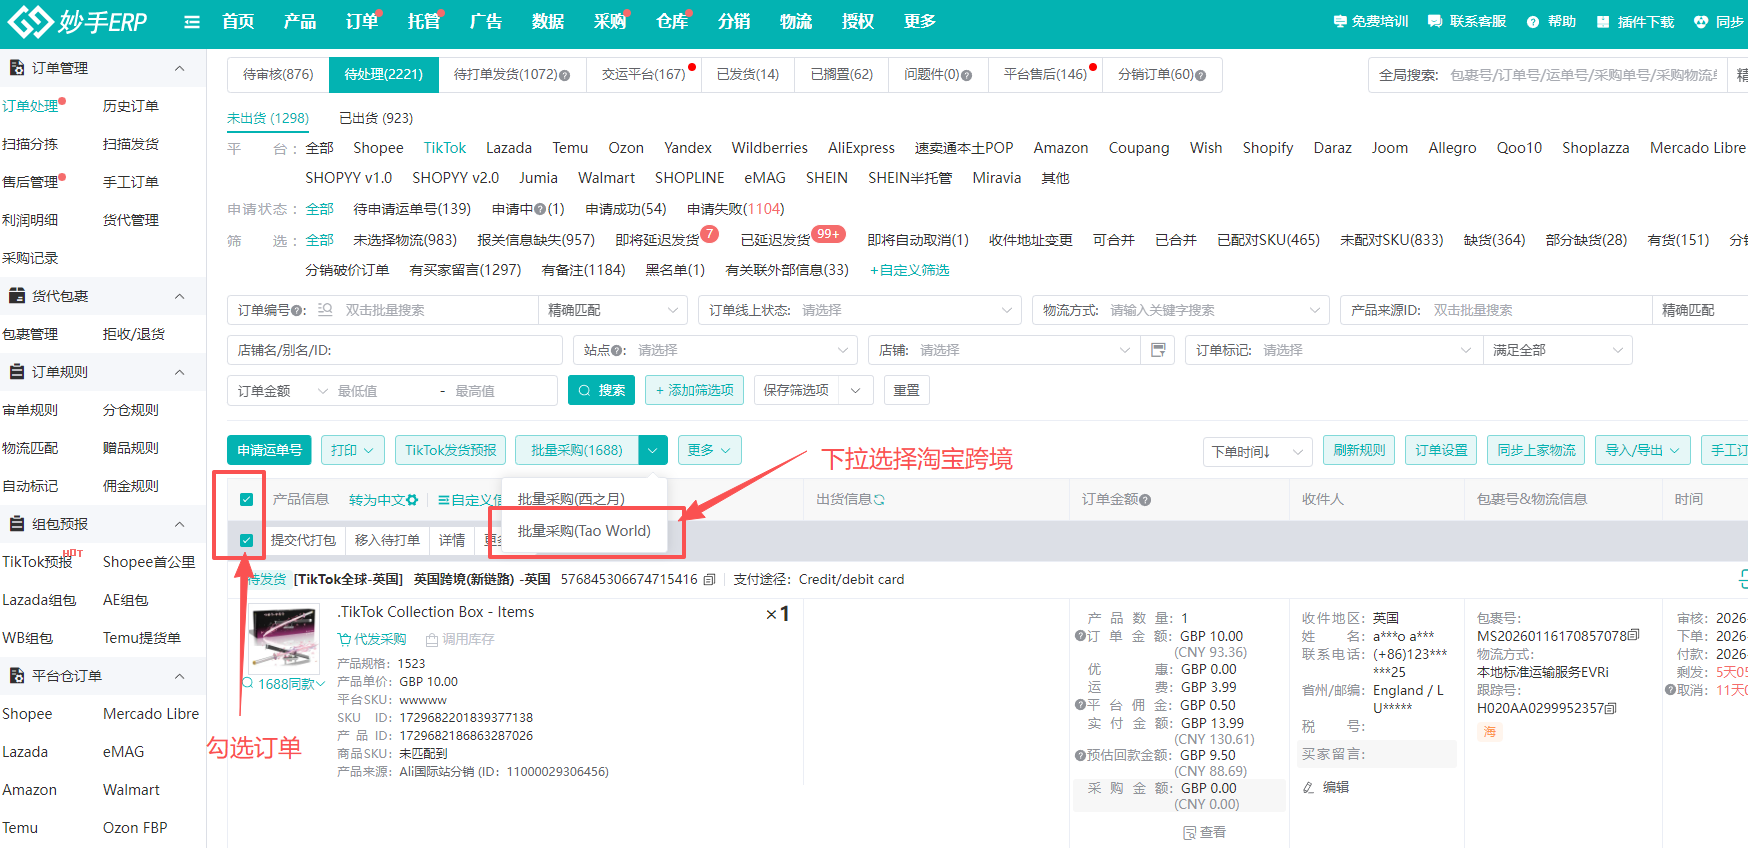Toggle the checkbox beside 提交代打包 order row
Image resolution: width=1748 pixels, height=848 pixels.
coord(246,541)
